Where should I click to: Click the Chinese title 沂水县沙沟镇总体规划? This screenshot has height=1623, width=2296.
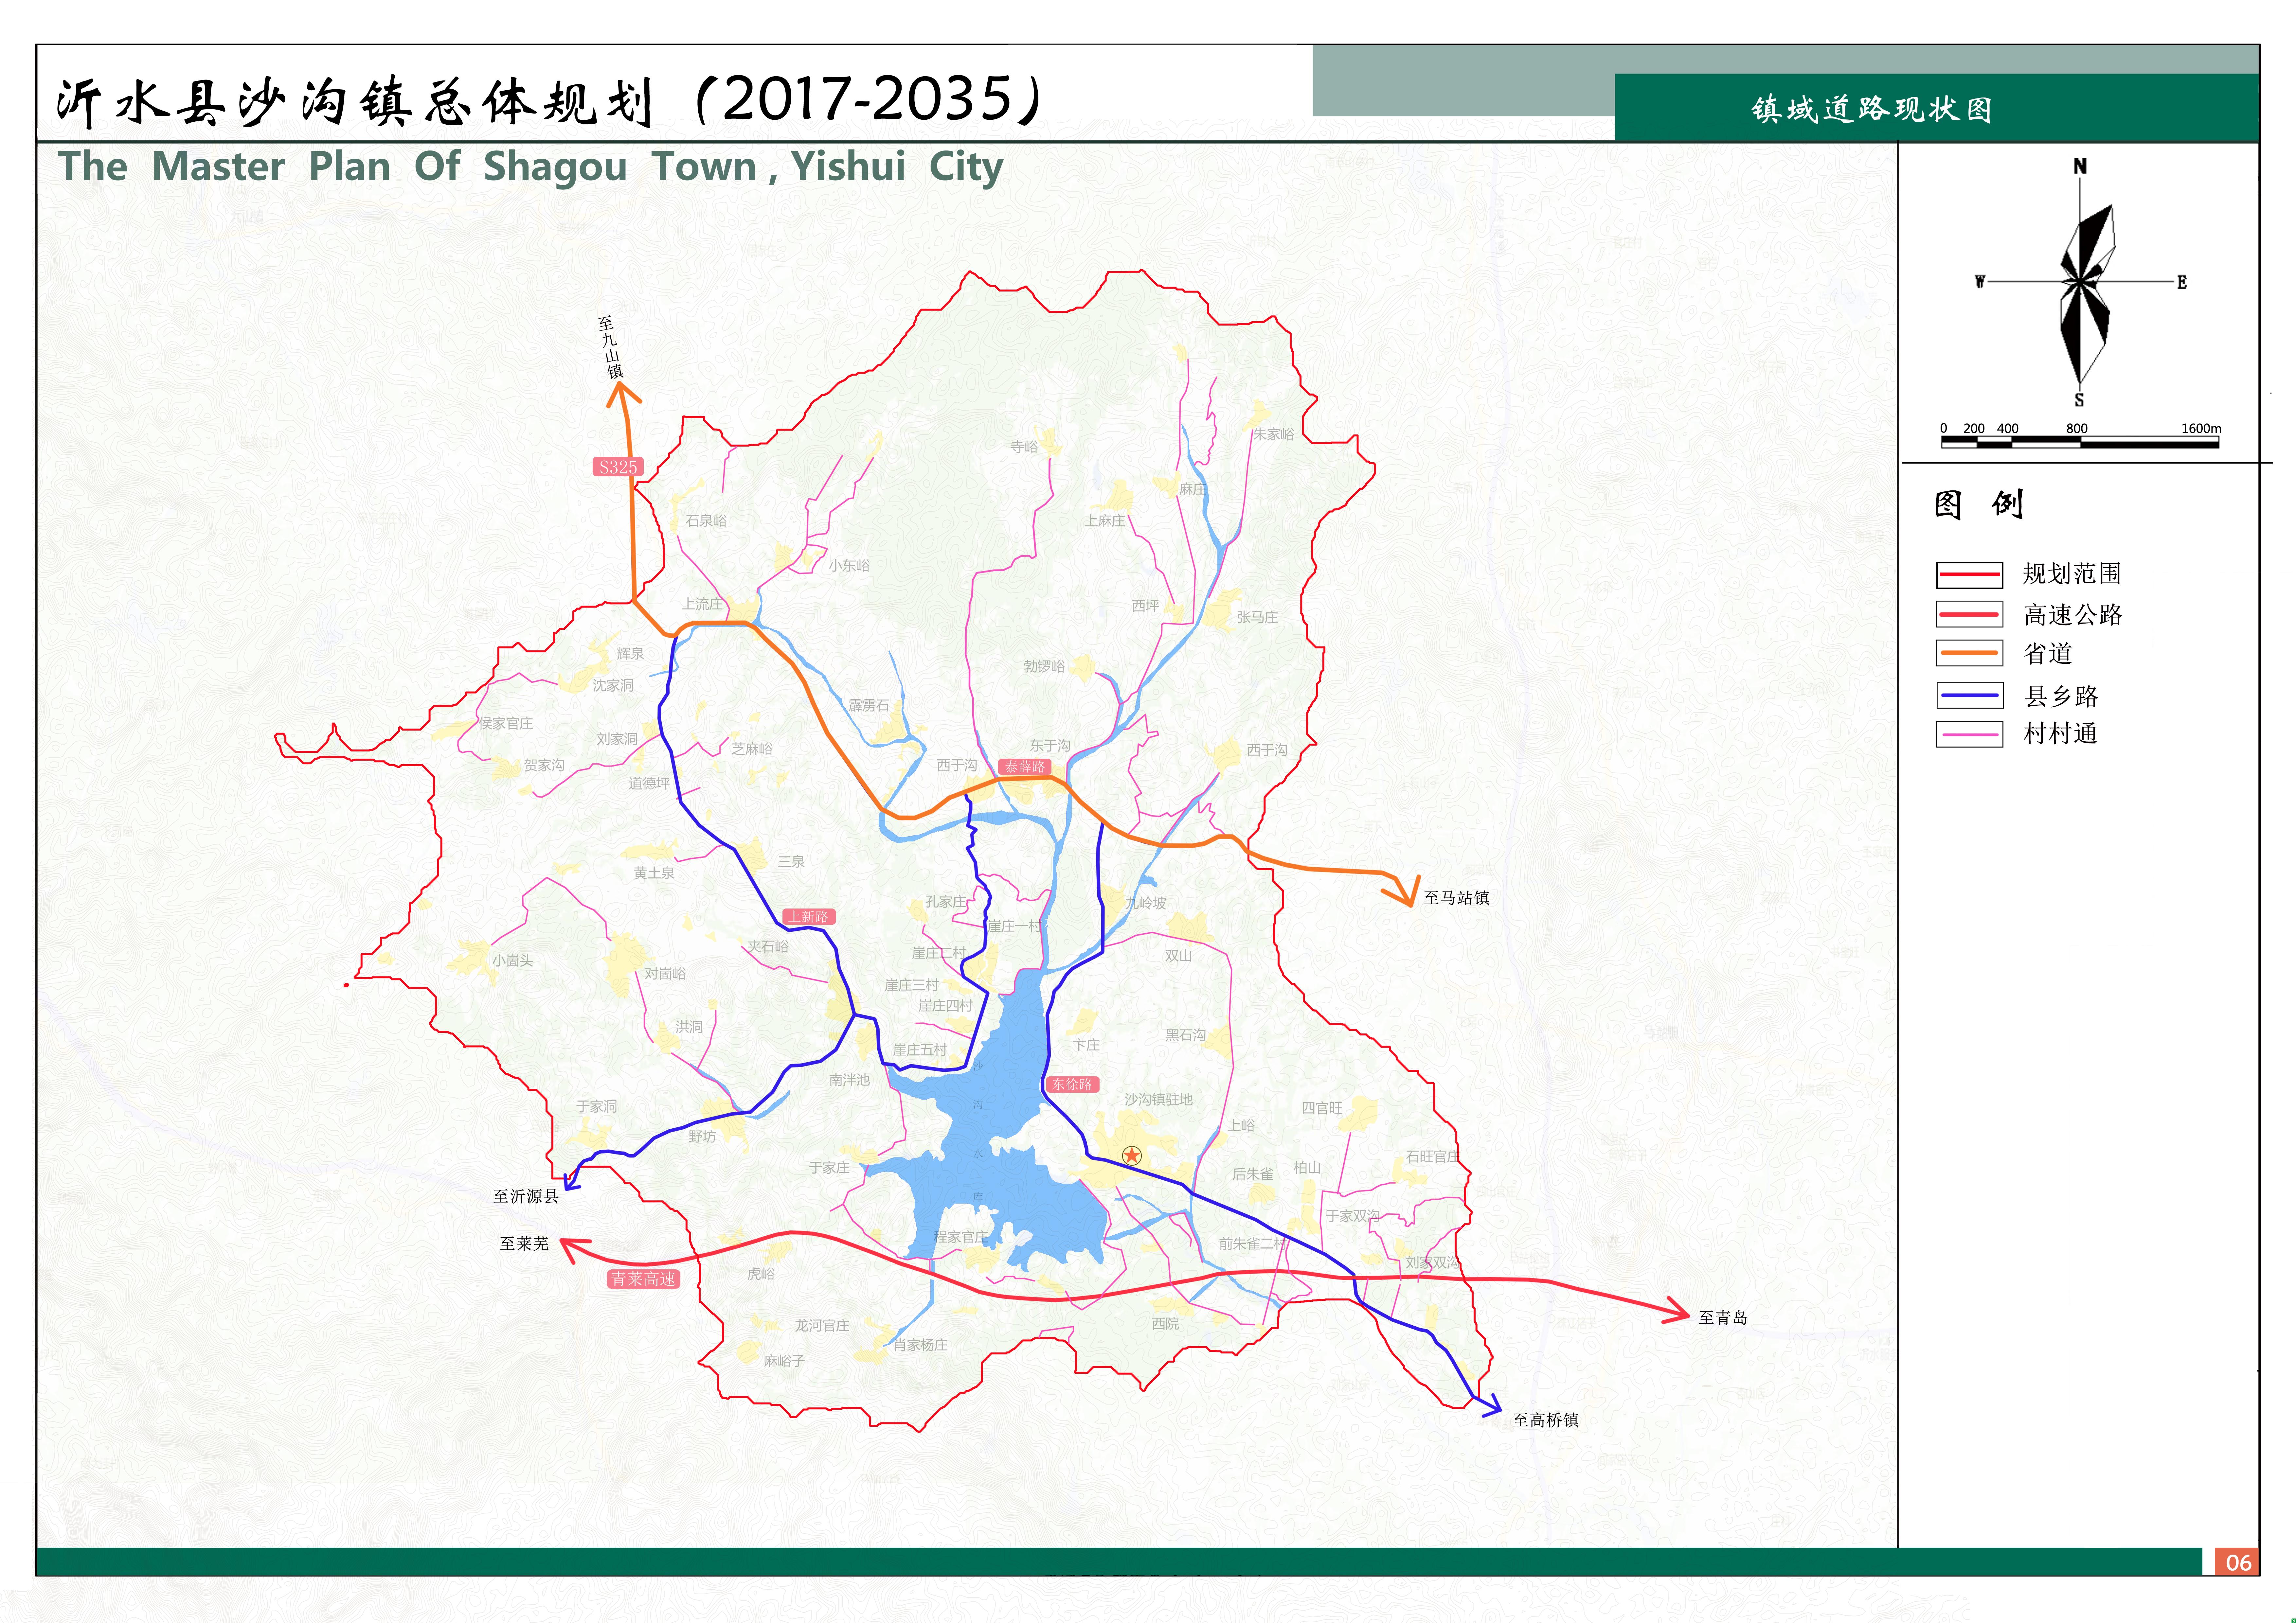[355, 102]
